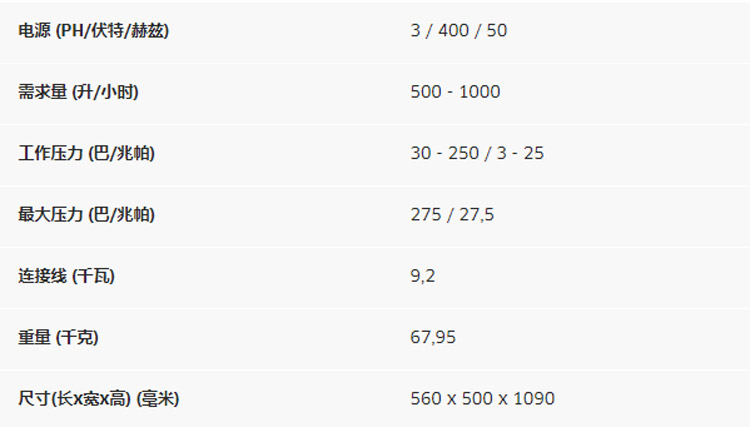This screenshot has width=750, height=427.
Task: Select the 560 x 500 x 1090 value
Action: click(x=482, y=399)
